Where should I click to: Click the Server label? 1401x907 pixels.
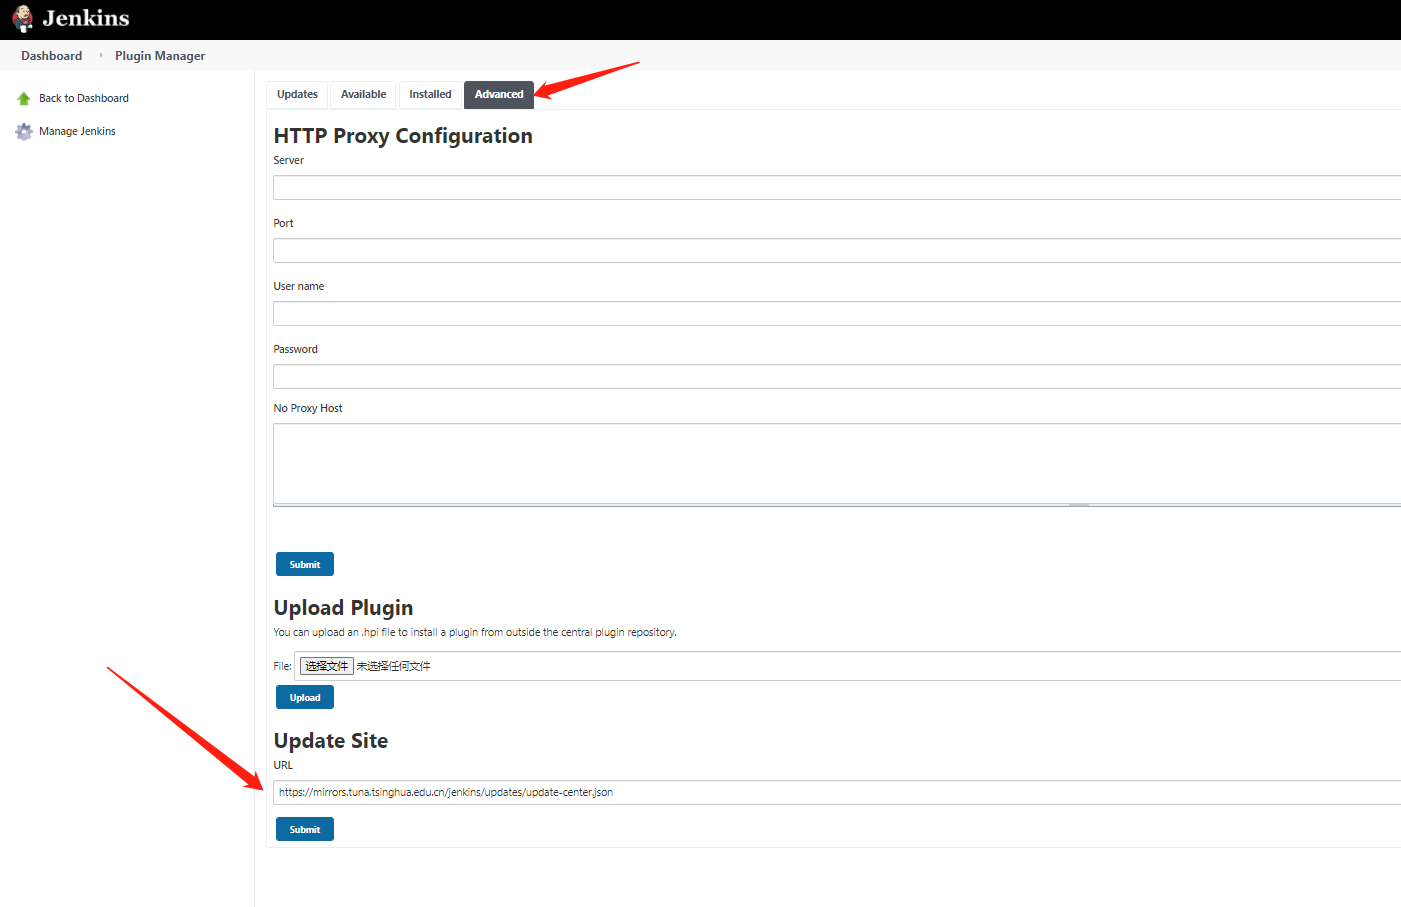tap(289, 160)
